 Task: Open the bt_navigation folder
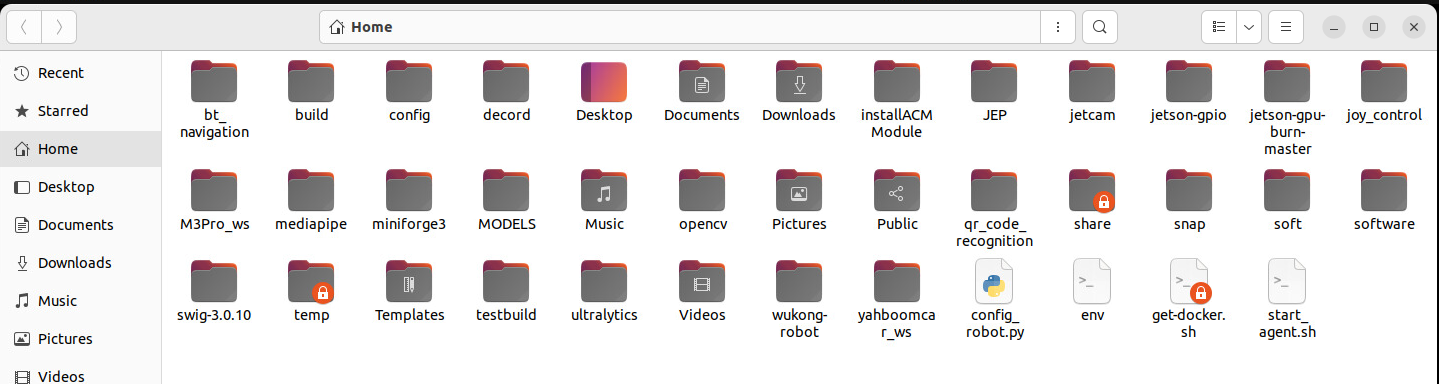pos(214,82)
